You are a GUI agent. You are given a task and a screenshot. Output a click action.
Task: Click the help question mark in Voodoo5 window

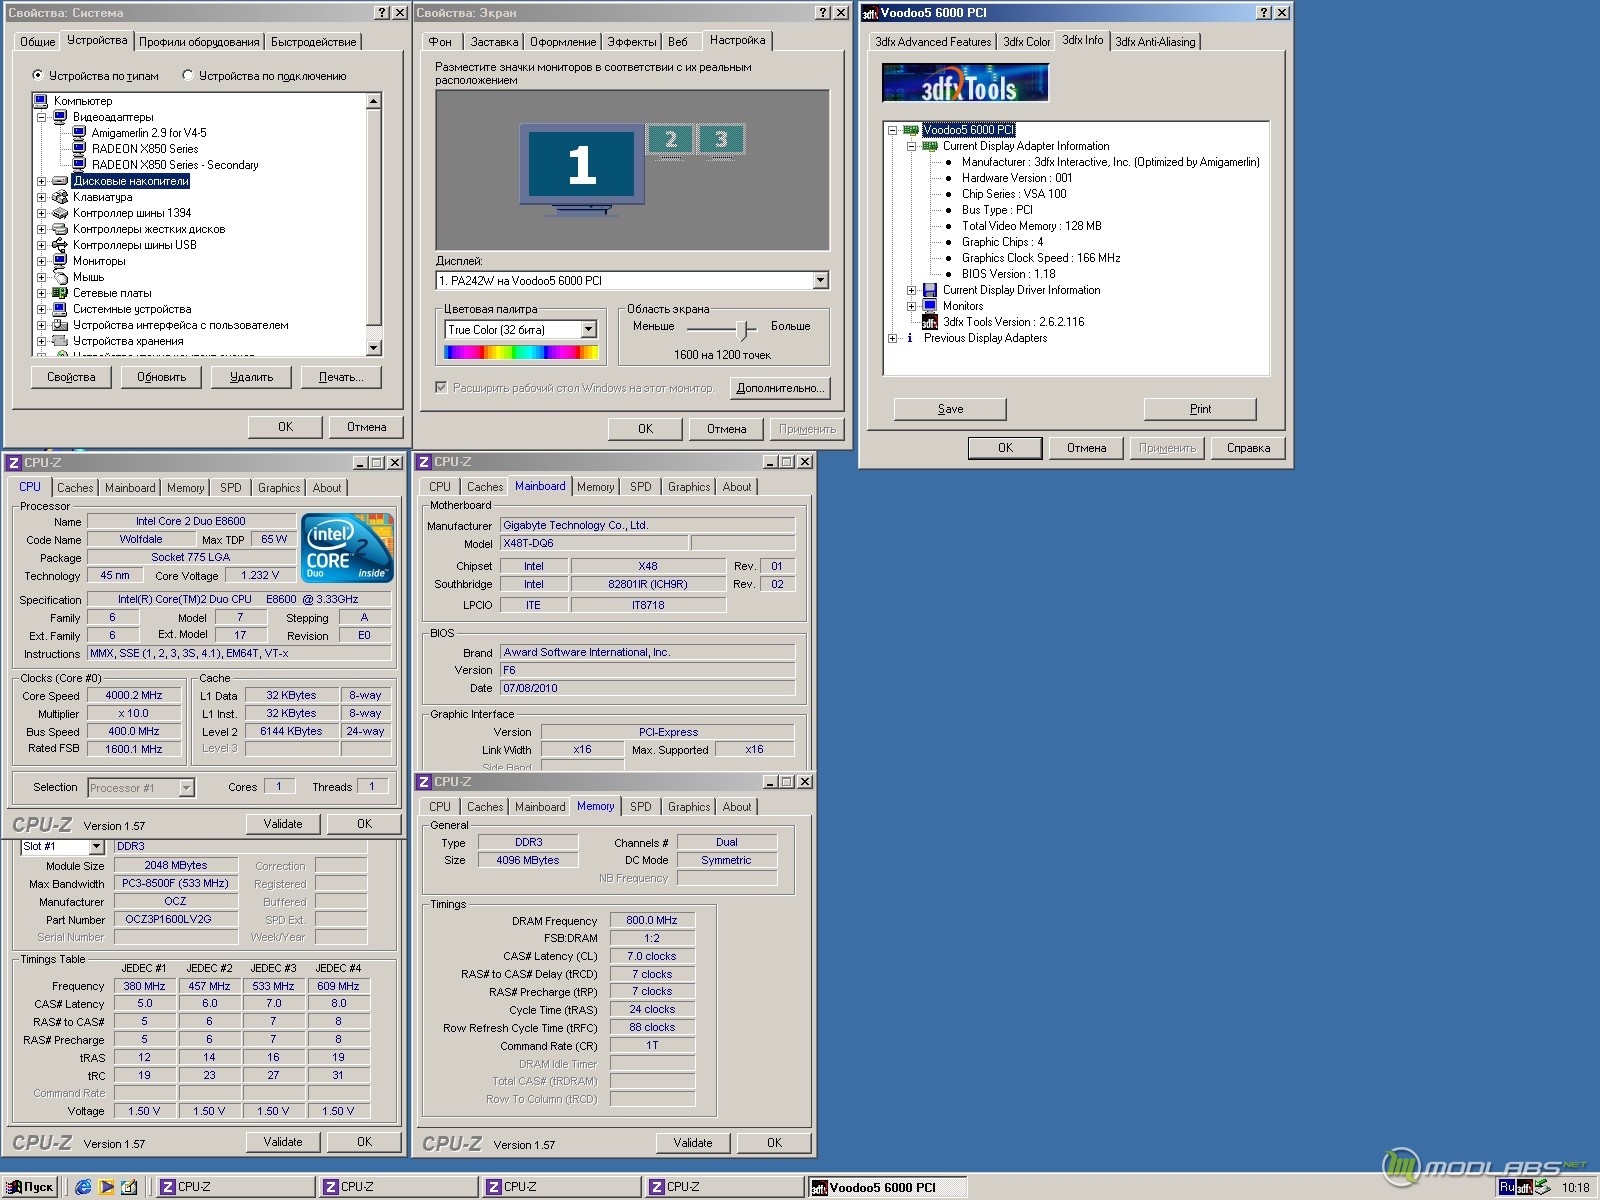point(1264,13)
